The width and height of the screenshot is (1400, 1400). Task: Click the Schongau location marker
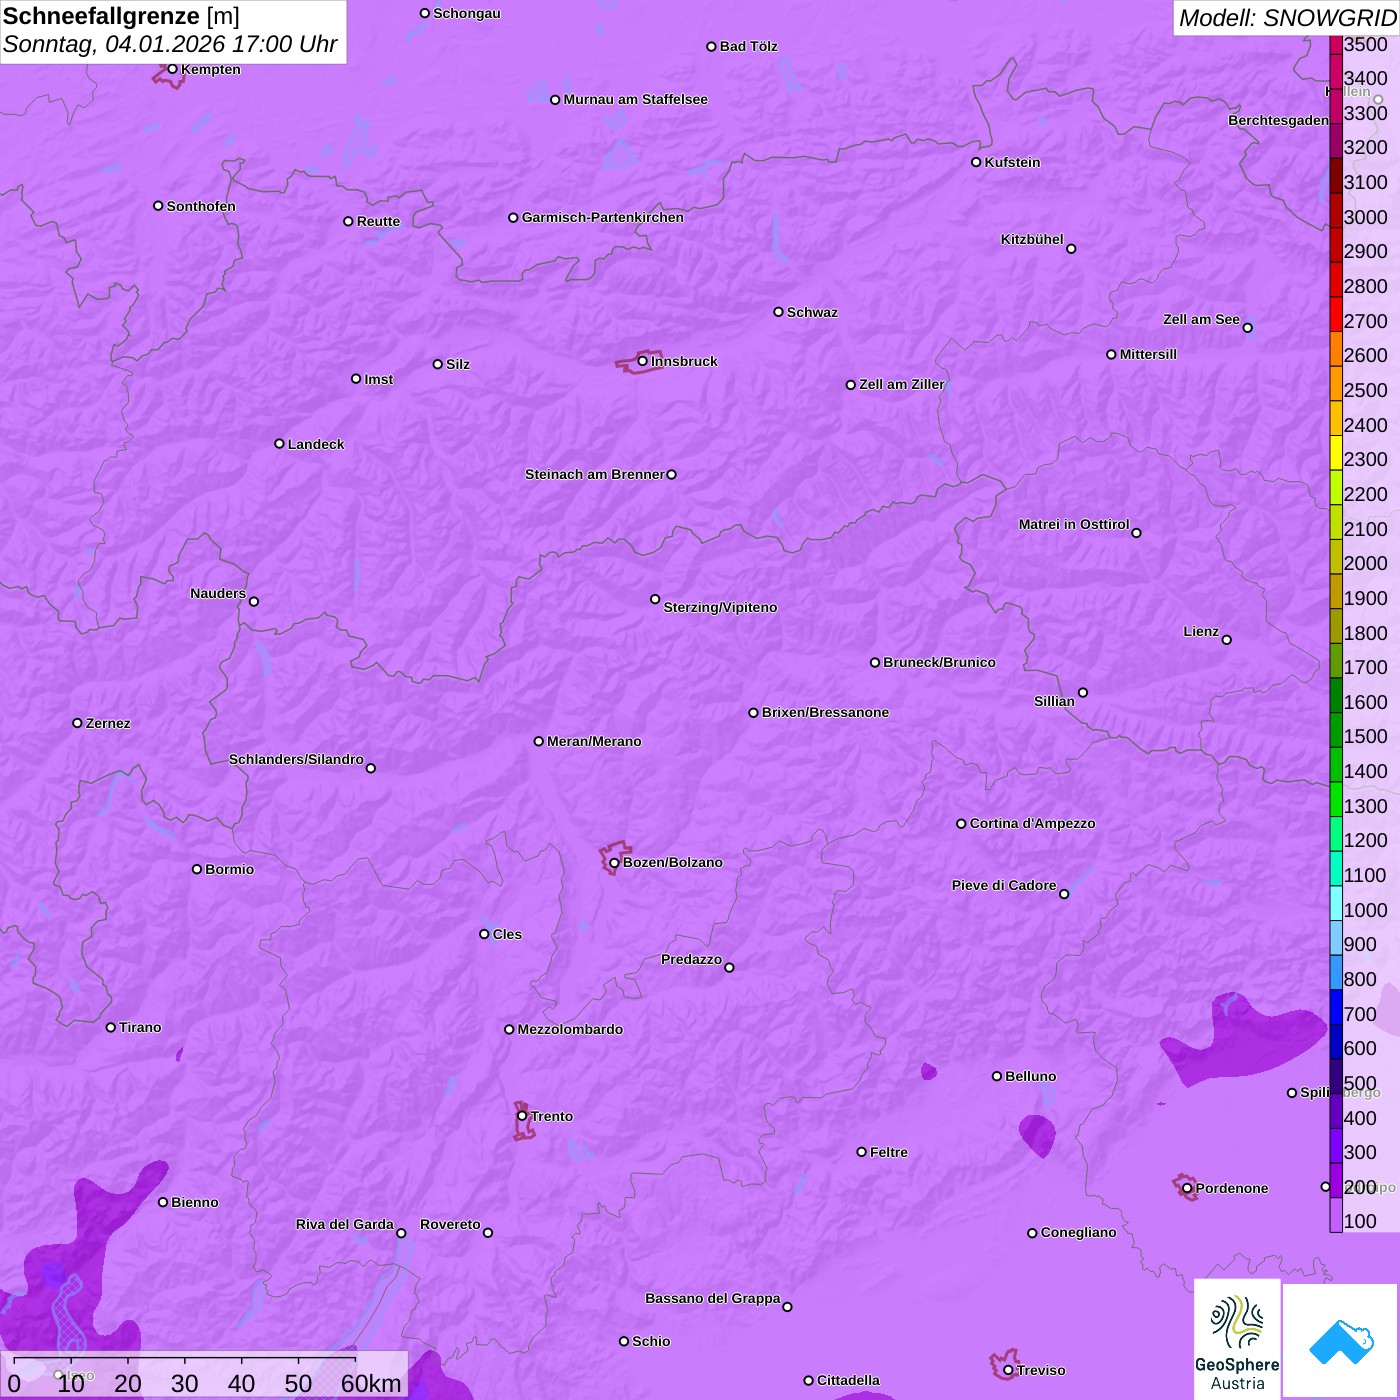point(425,13)
